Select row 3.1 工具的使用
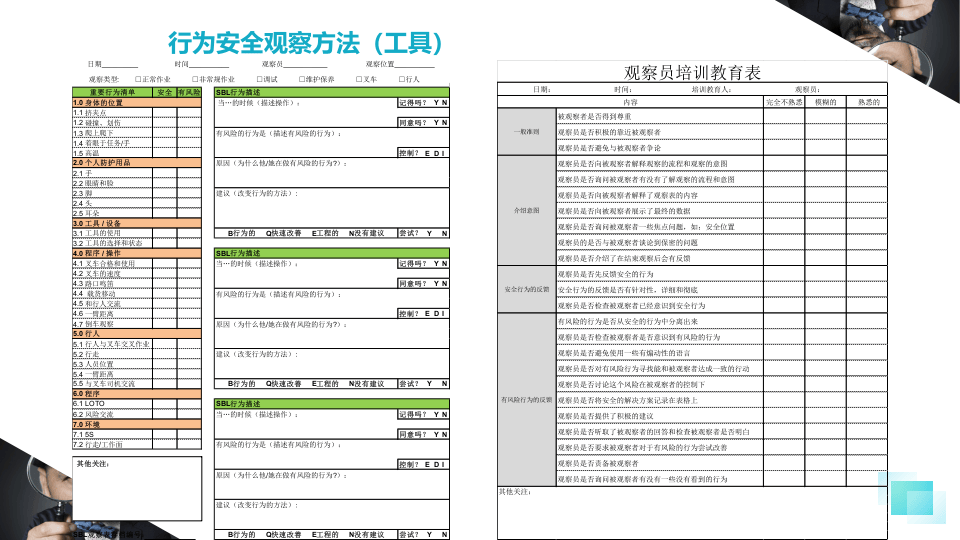960x540 pixels. 137,233
